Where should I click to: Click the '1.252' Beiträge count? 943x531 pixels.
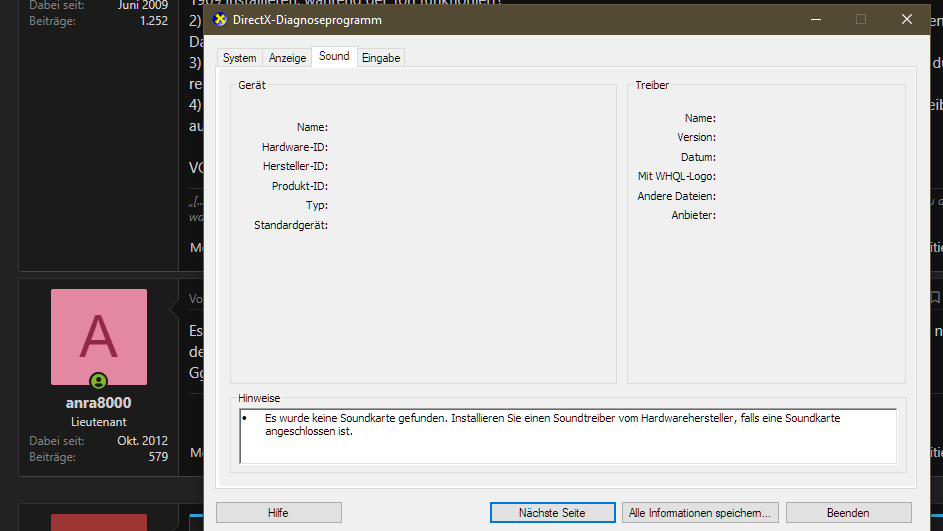click(x=153, y=20)
